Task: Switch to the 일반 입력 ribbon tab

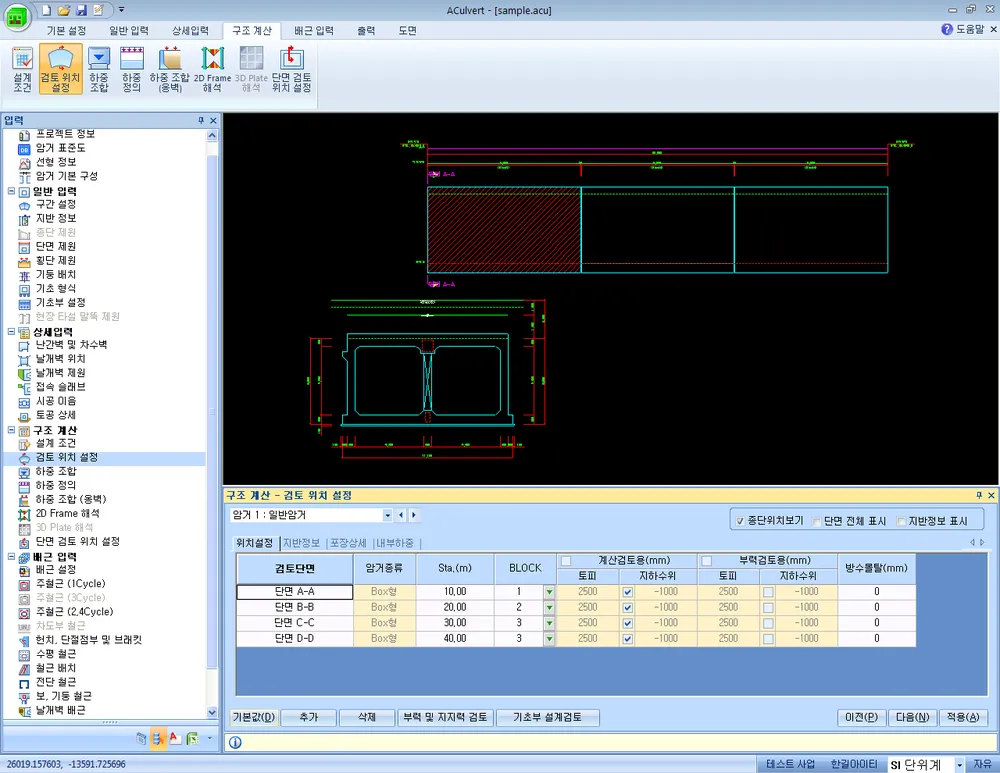Action: [129, 31]
